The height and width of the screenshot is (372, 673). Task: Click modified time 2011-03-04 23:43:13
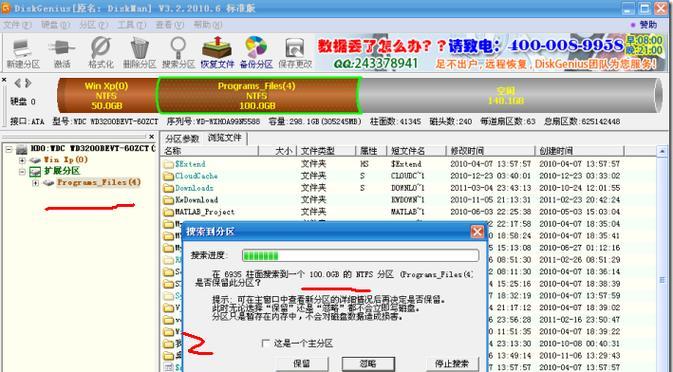coord(491,188)
